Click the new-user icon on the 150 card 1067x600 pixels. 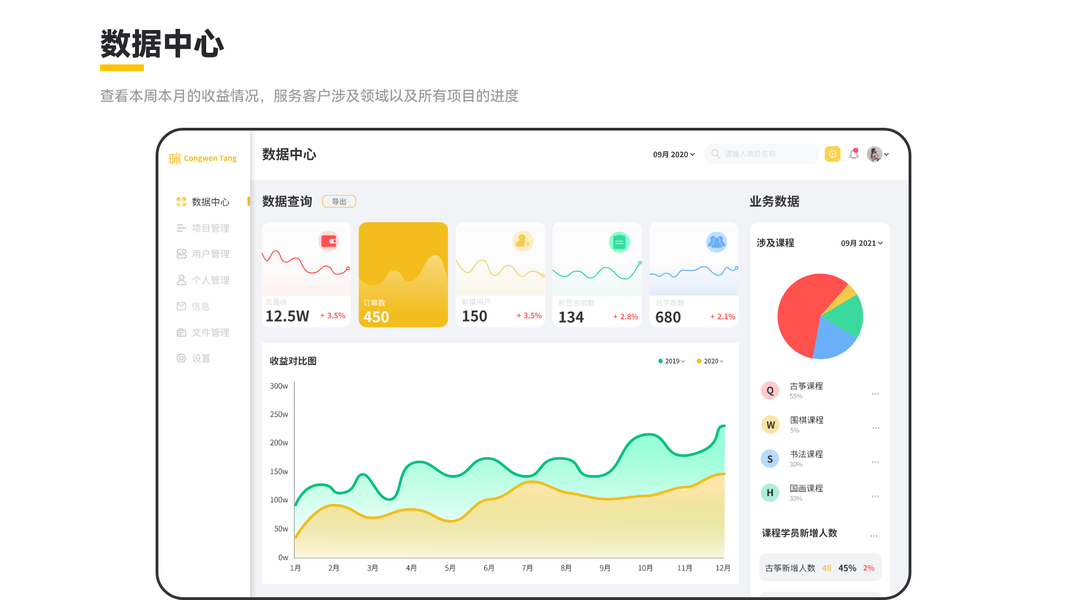(522, 241)
